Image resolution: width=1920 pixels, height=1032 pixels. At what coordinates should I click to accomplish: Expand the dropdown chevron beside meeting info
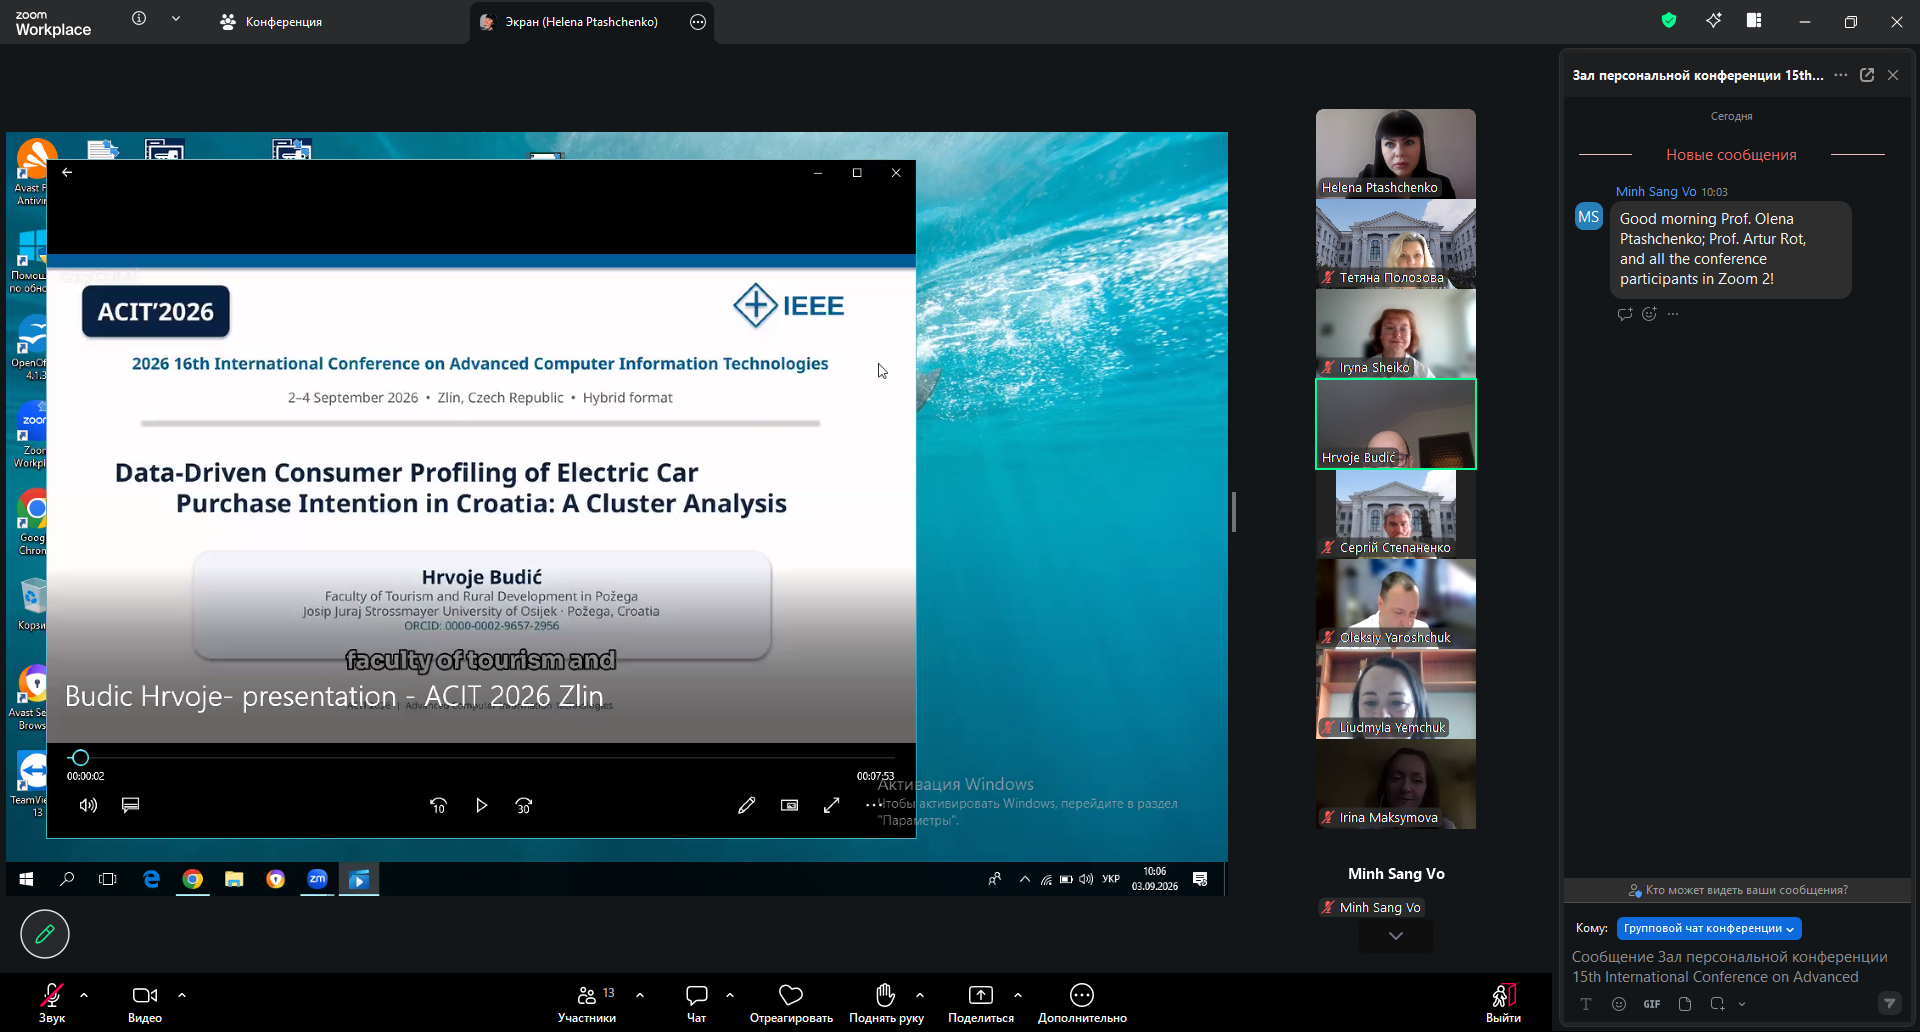[x=176, y=18]
